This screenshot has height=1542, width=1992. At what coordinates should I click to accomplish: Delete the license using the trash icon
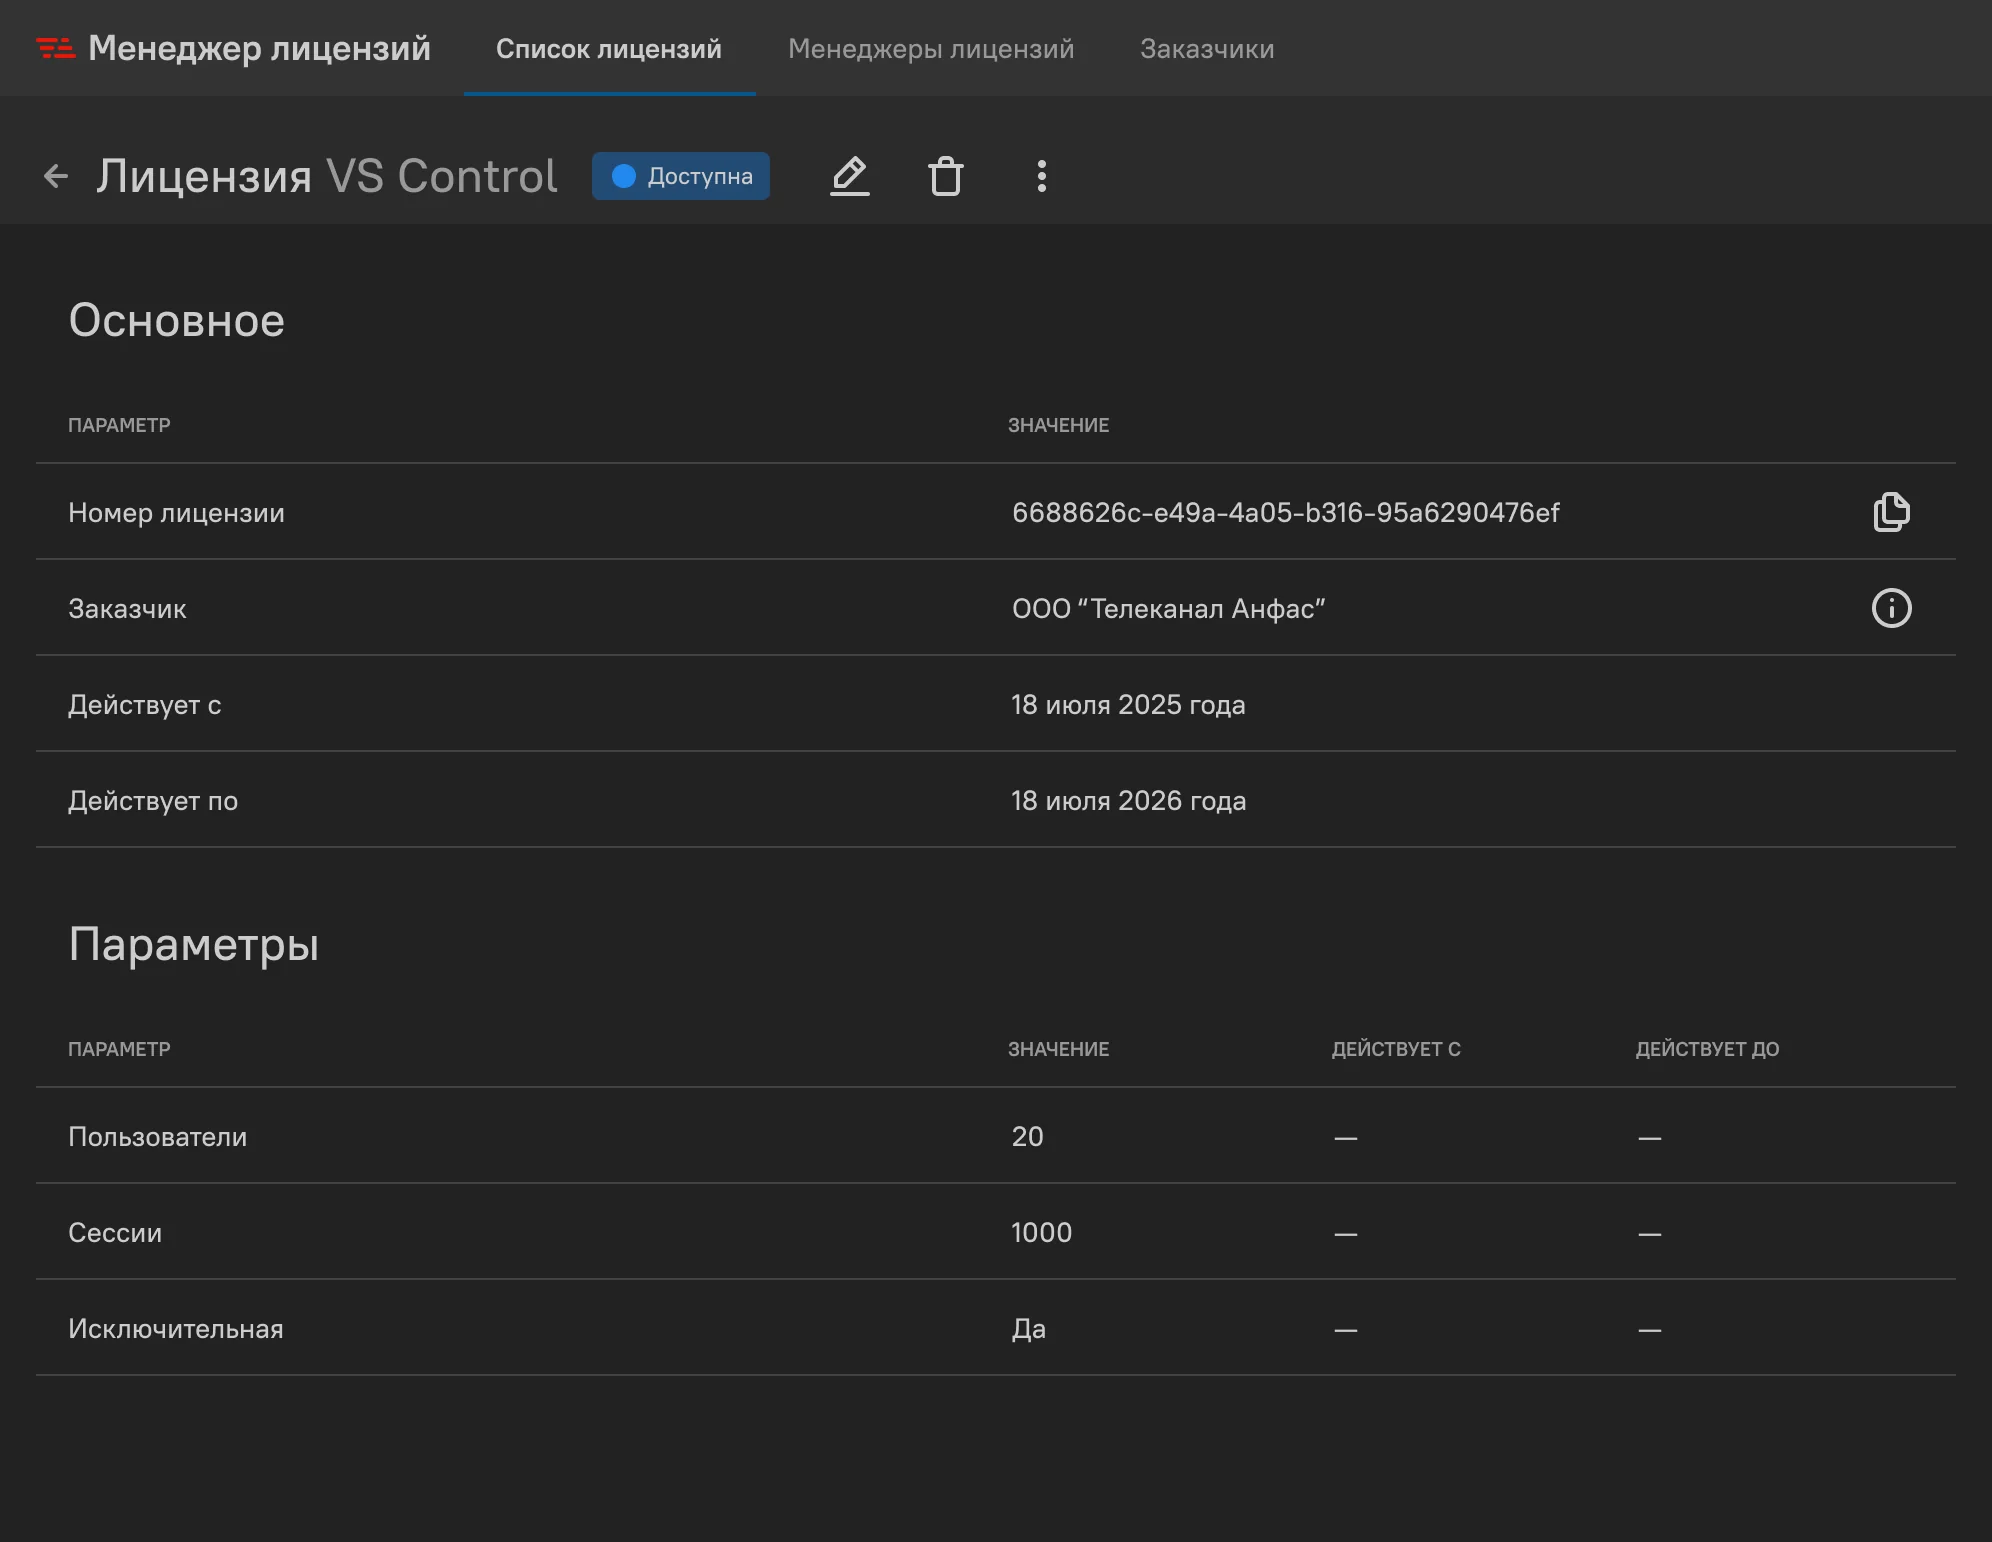(946, 176)
